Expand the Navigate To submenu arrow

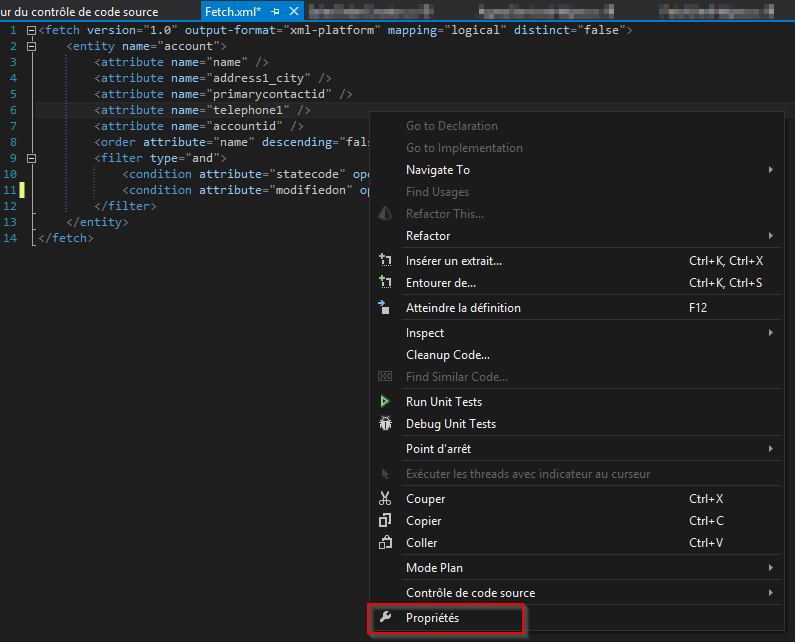point(770,169)
